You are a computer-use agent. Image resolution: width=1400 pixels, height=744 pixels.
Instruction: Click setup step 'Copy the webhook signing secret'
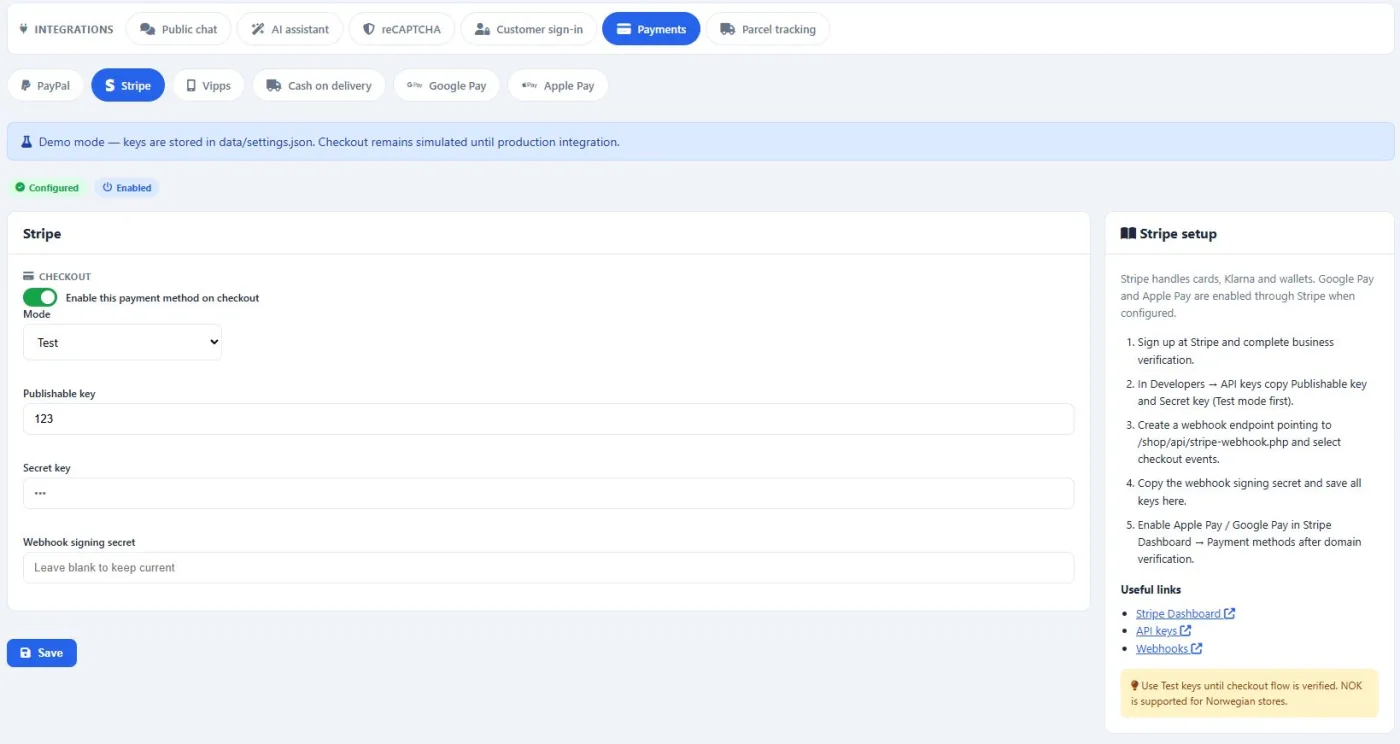(1250, 492)
